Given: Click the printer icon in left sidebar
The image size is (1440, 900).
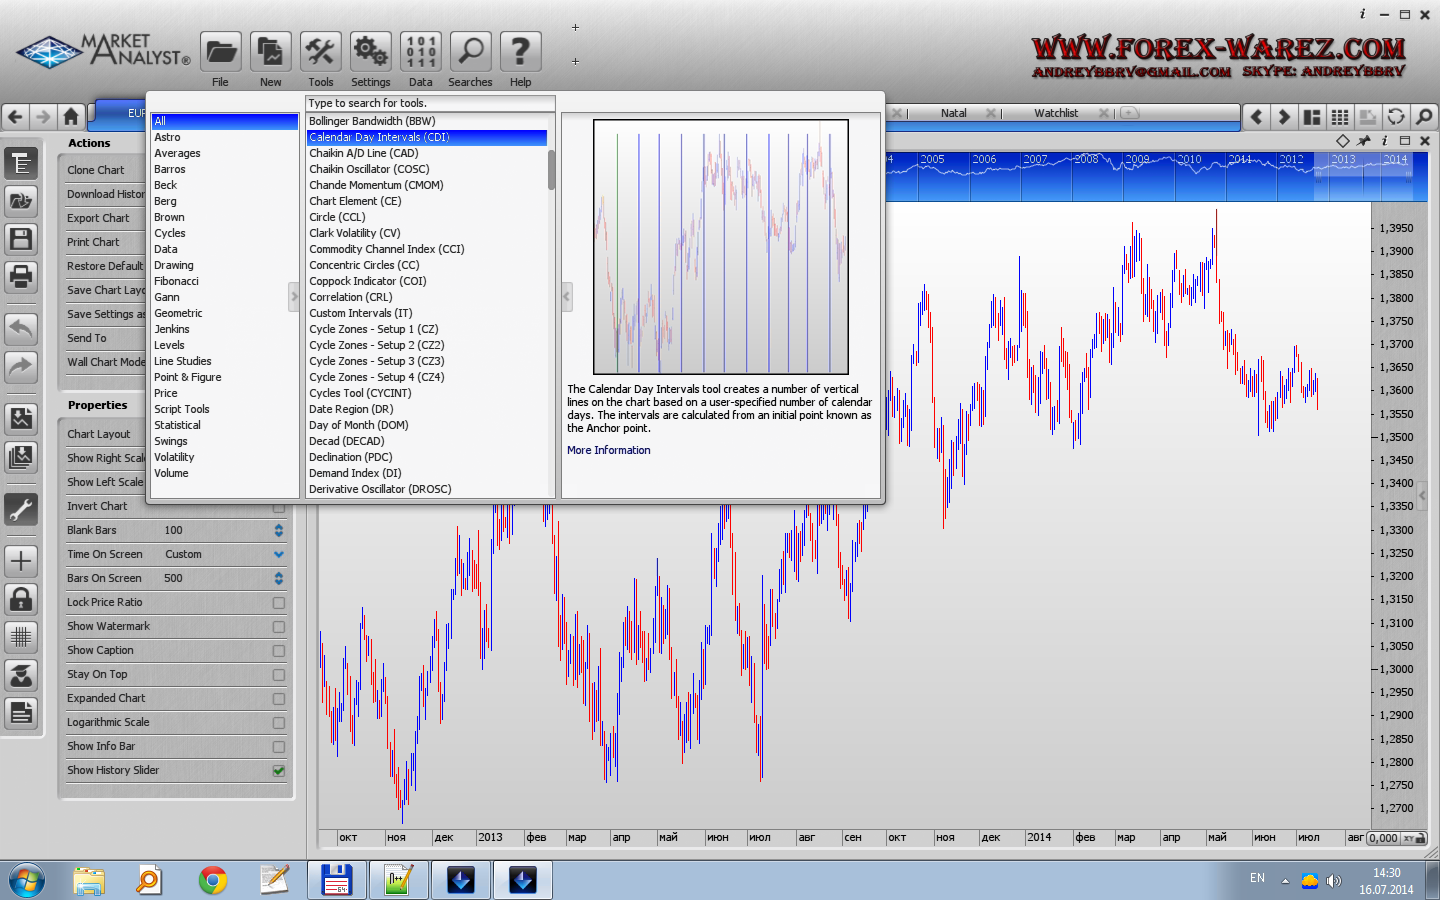Looking at the screenshot, I should 21,276.
